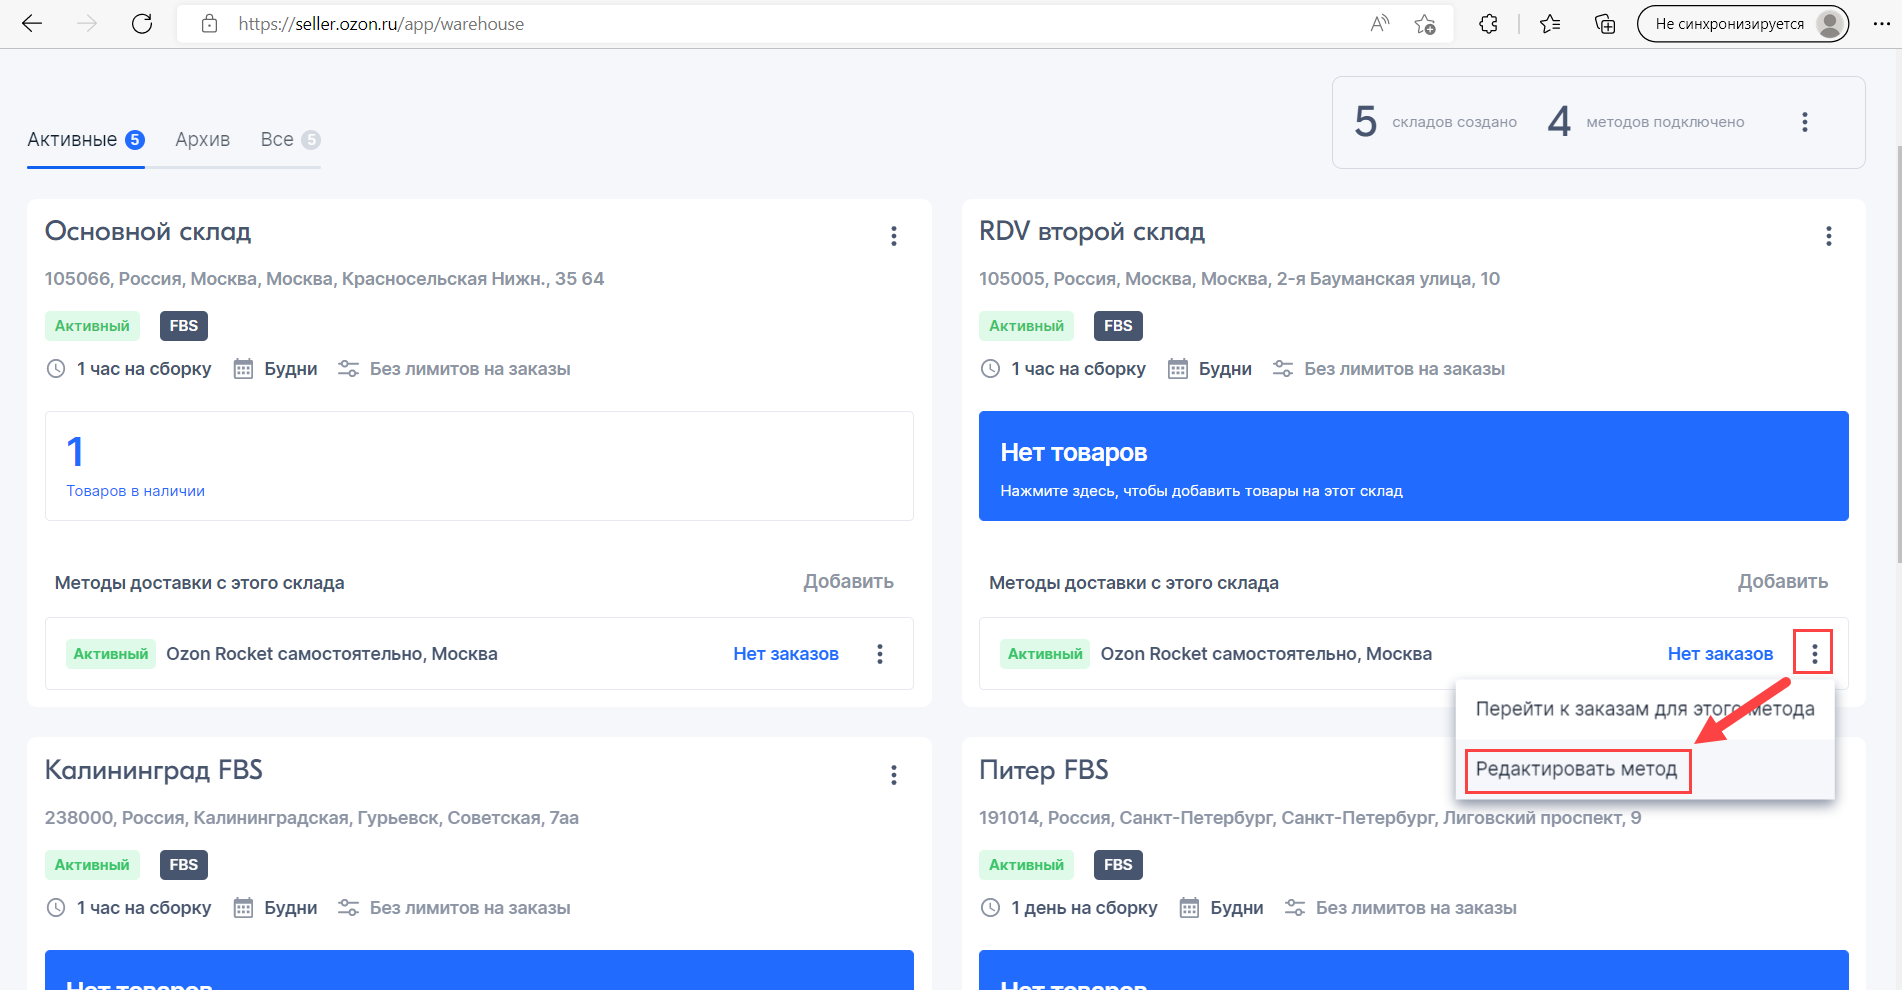Open the three-dot menu for 'RDV второй склад'
The height and width of the screenshot is (990, 1902).
tap(1829, 236)
